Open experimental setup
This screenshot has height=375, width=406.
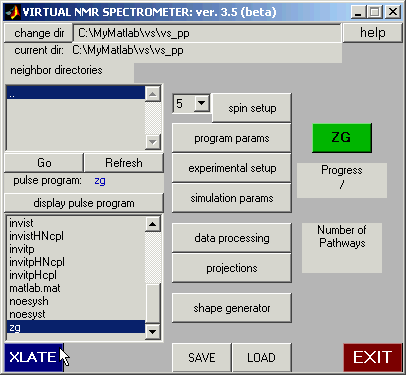click(232, 168)
